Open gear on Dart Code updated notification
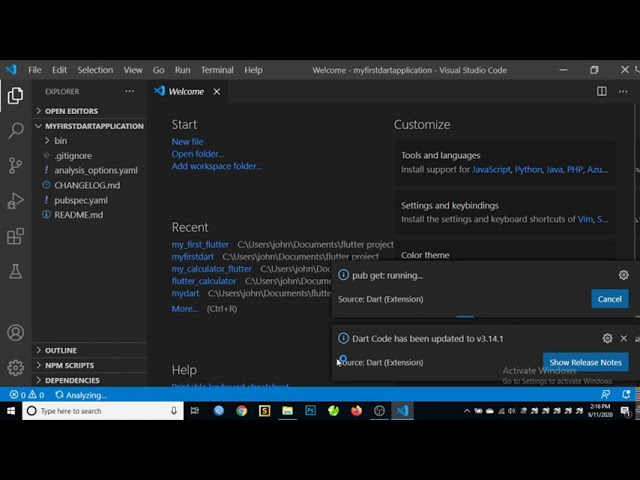The width and height of the screenshot is (640, 480). pyautogui.click(x=607, y=338)
